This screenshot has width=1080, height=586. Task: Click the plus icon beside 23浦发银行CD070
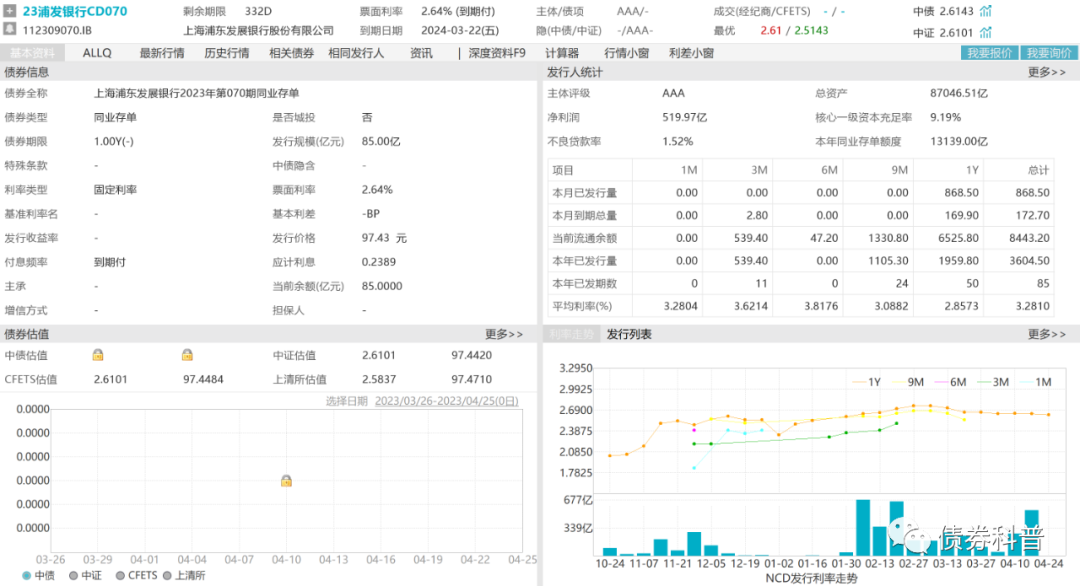(10, 11)
